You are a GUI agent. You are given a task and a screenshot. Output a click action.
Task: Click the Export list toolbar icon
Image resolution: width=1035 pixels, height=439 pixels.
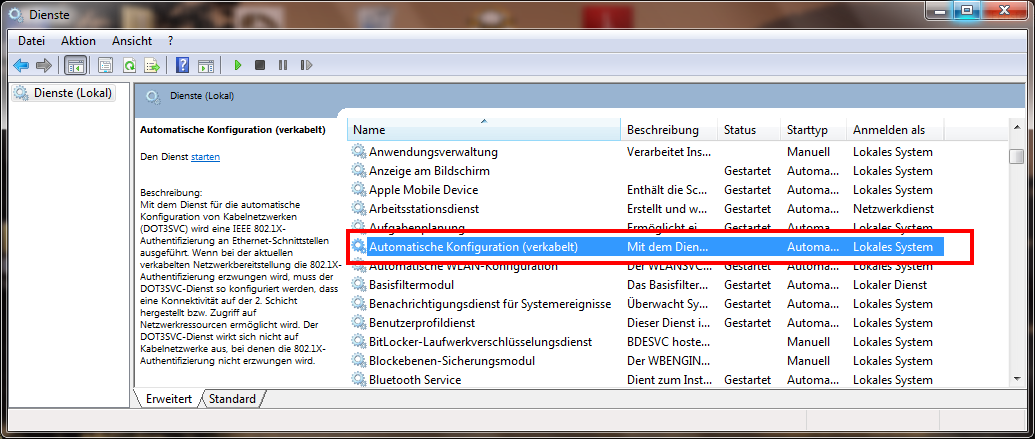(152, 65)
